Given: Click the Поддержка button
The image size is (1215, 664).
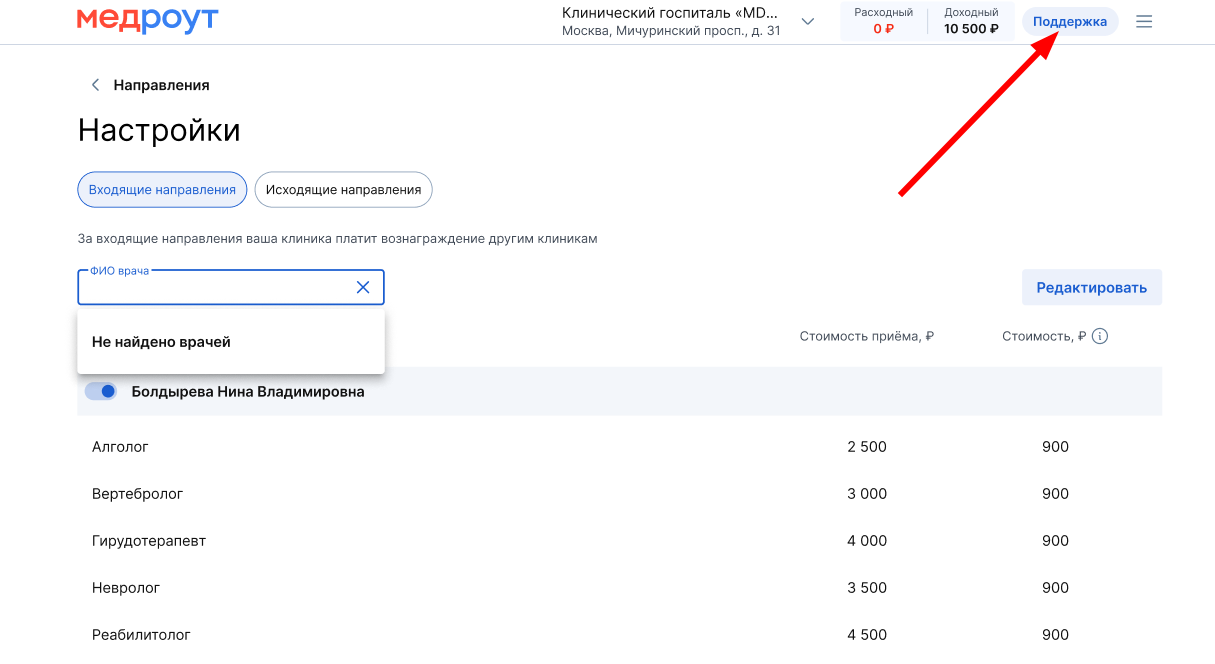Looking at the screenshot, I should 1069,22.
